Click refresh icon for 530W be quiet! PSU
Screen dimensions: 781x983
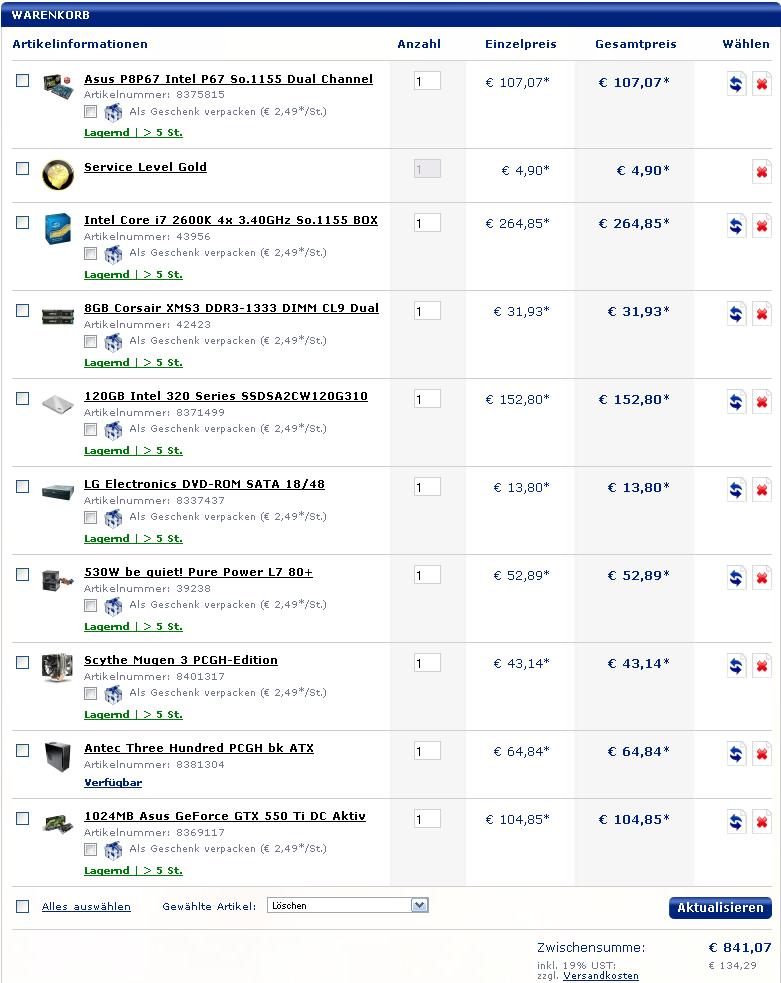point(736,578)
